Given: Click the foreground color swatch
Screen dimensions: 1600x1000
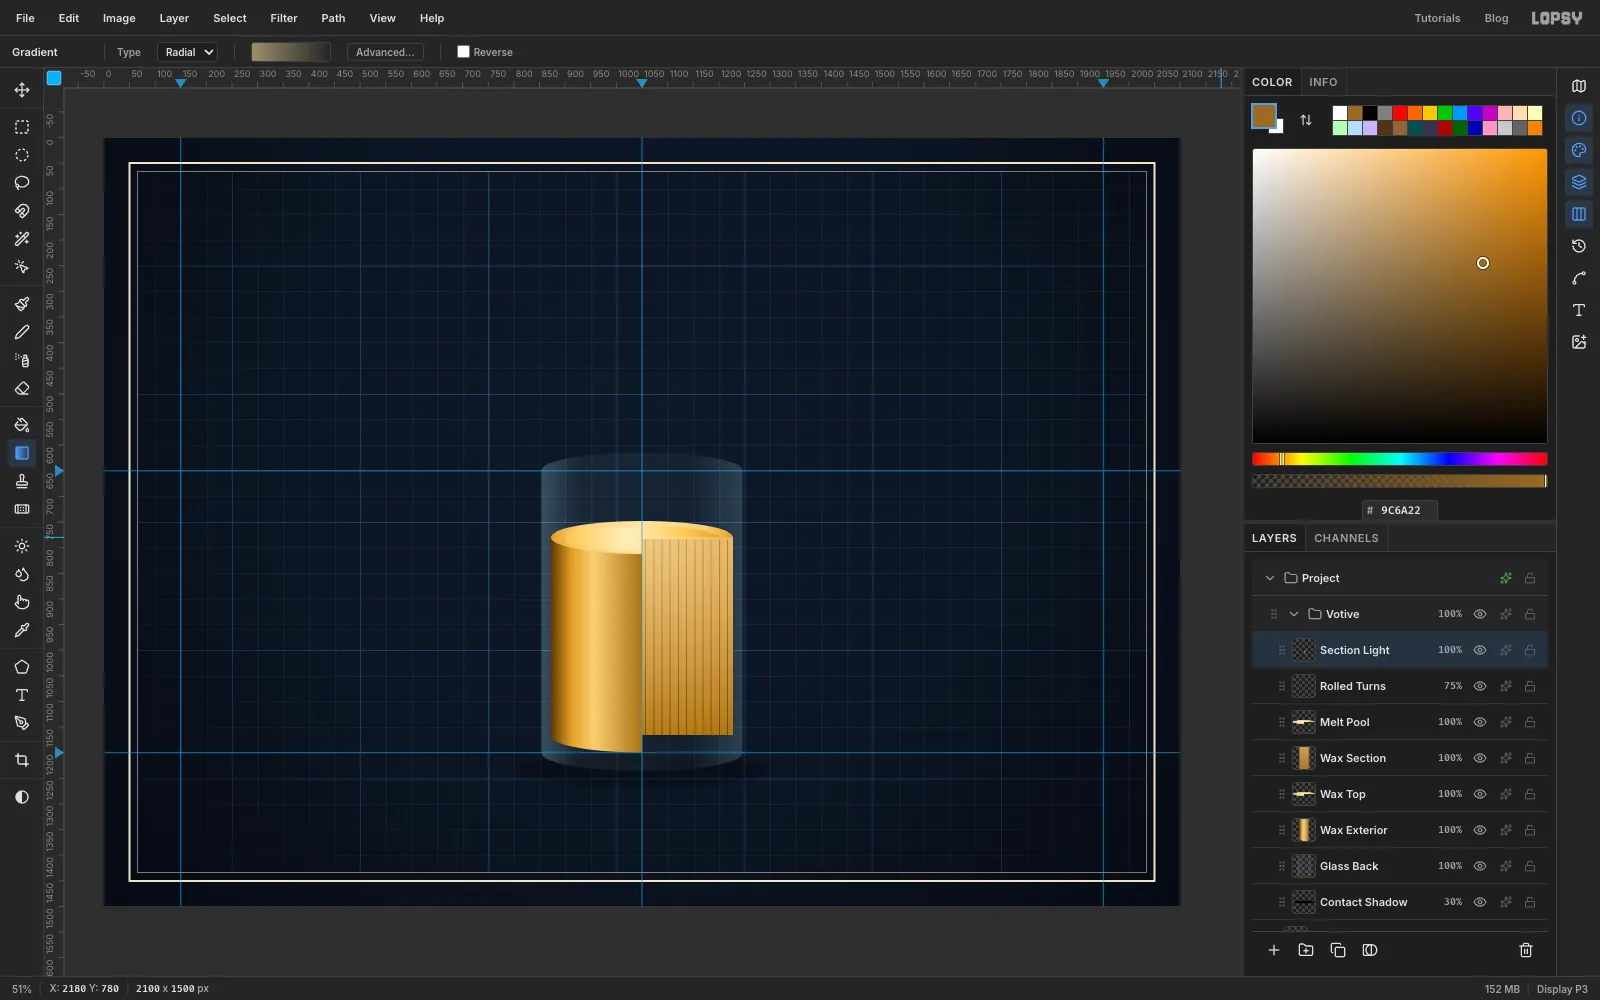Looking at the screenshot, I should pyautogui.click(x=1264, y=116).
